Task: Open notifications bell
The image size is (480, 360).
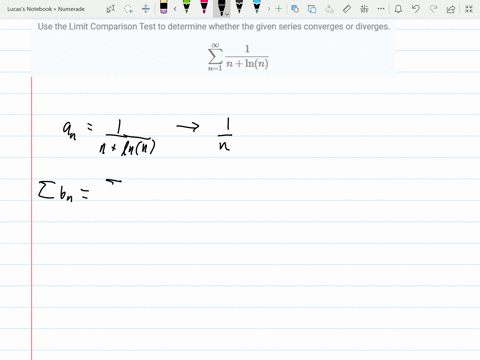Action: click(x=398, y=9)
